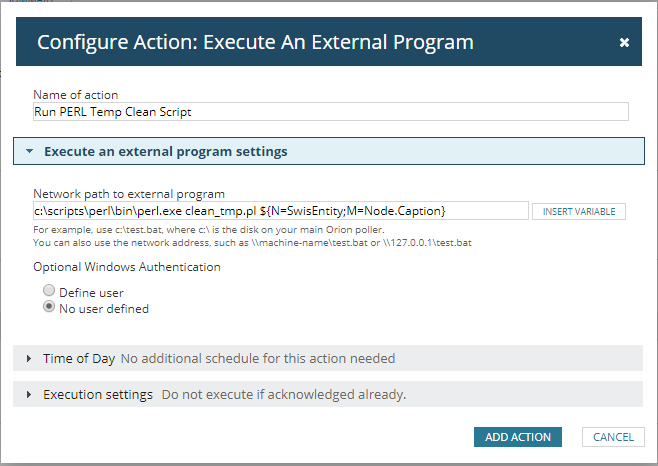Click the CANCEL button
This screenshot has width=658, height=466.
pos(613,437)
